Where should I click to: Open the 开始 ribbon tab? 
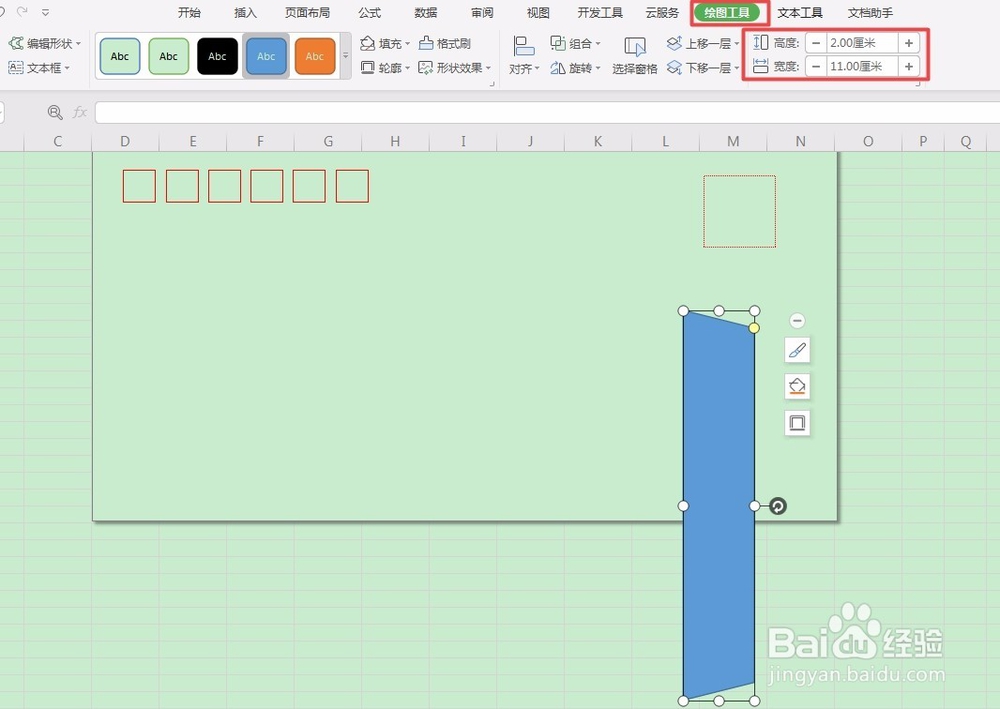click(189, 13)
